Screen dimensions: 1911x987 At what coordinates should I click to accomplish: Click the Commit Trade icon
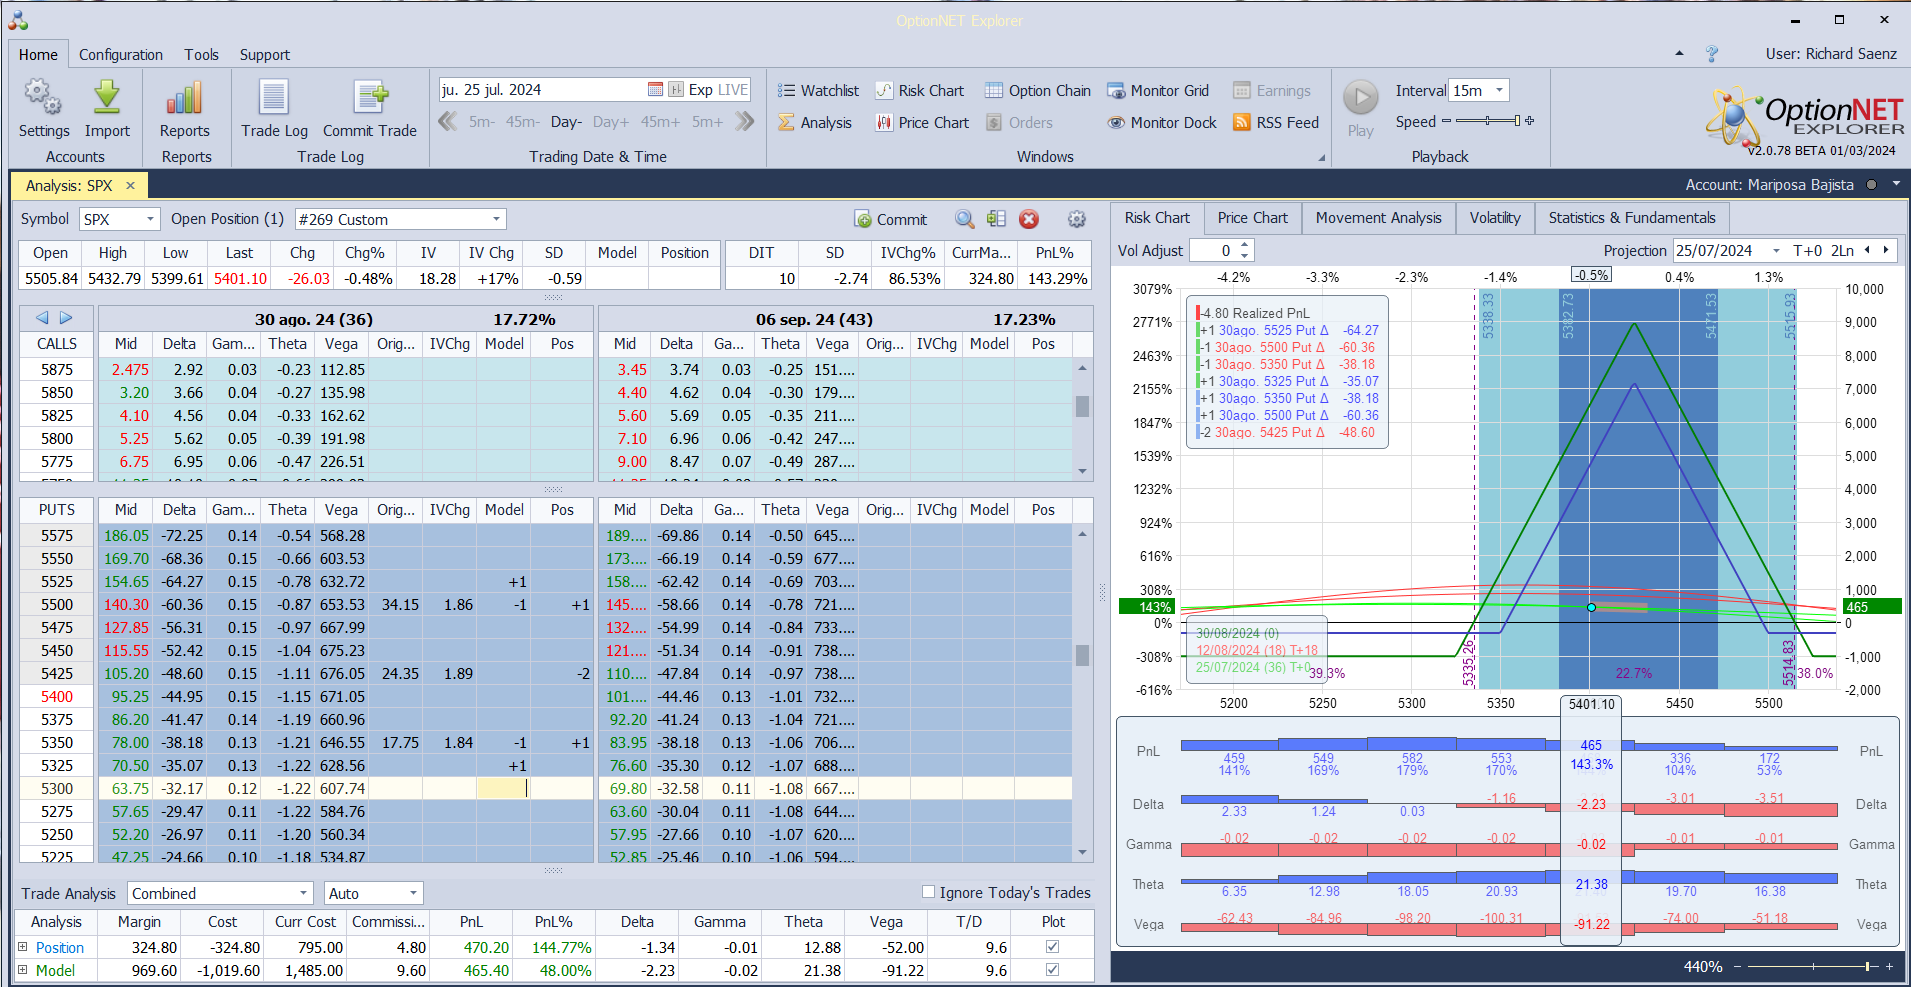tap(369, 98)
